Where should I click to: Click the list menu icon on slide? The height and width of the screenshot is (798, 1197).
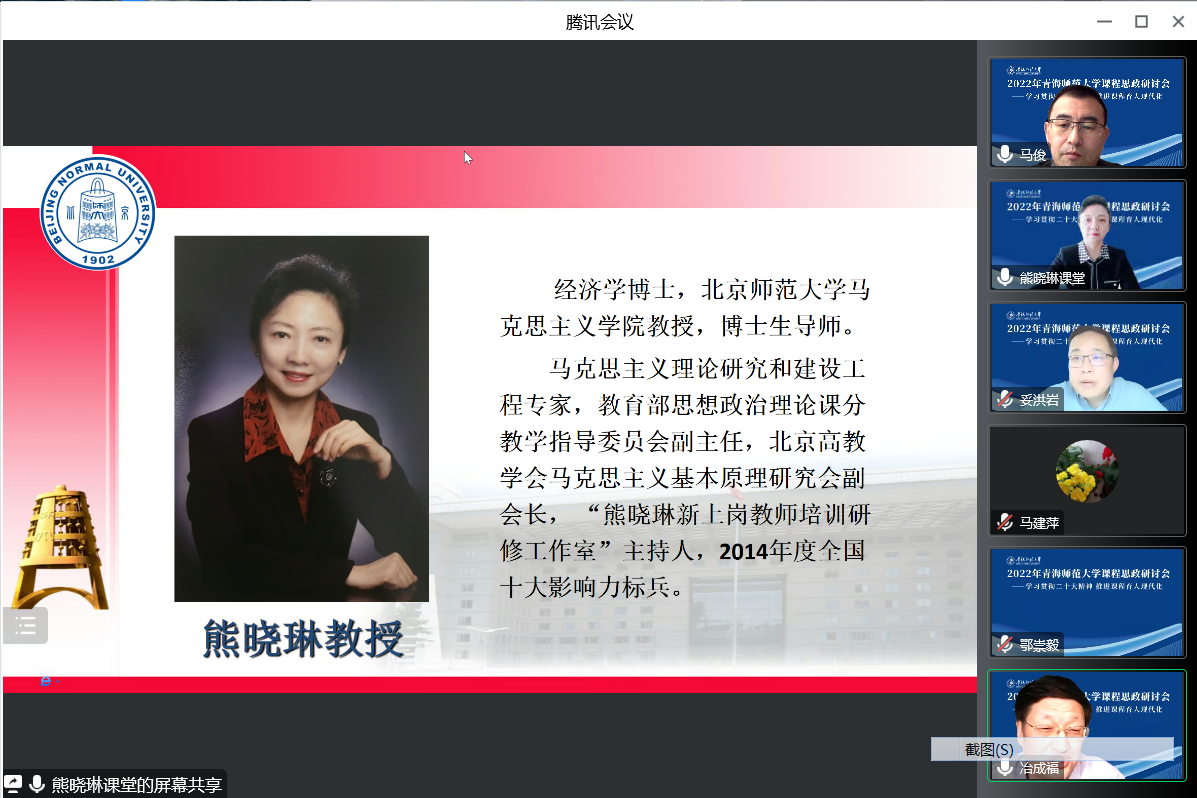pos(24,626)
